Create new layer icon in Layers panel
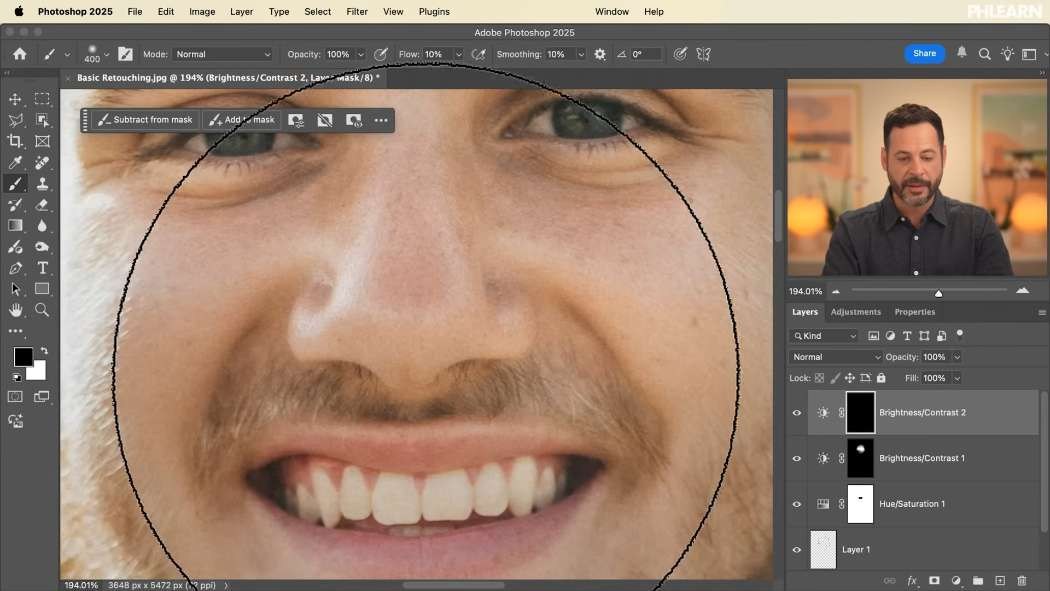 1000,581
